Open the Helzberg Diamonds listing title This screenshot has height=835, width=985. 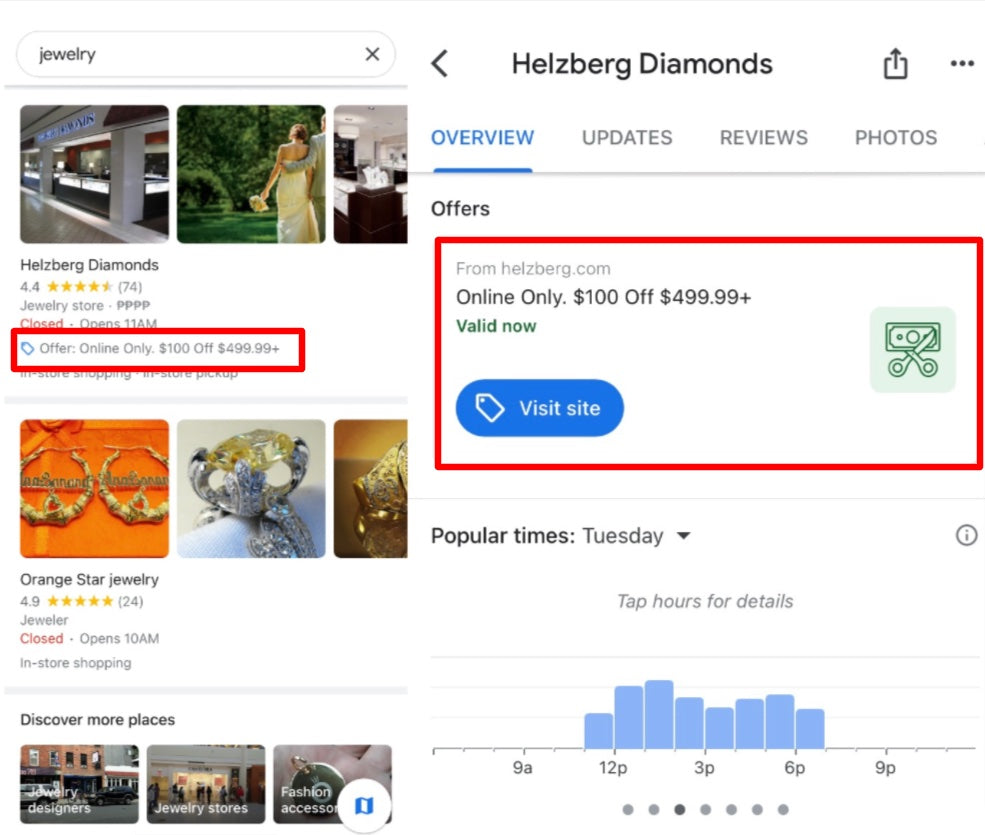pos(89,265)
